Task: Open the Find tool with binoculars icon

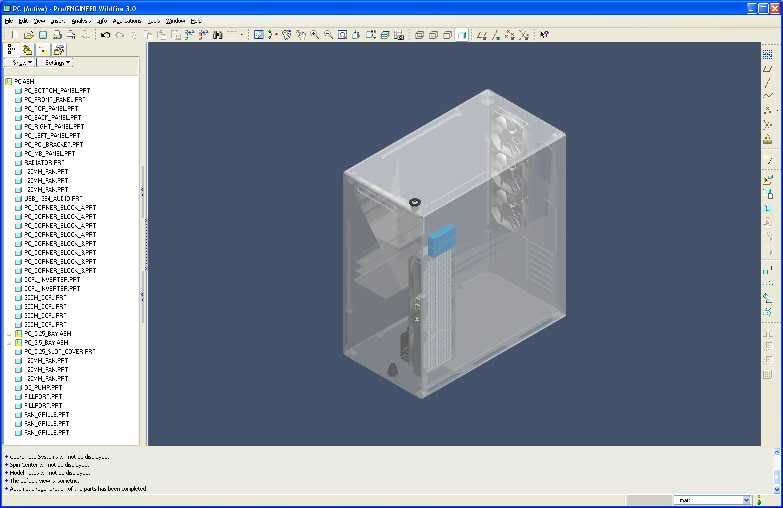Action: 217,35
